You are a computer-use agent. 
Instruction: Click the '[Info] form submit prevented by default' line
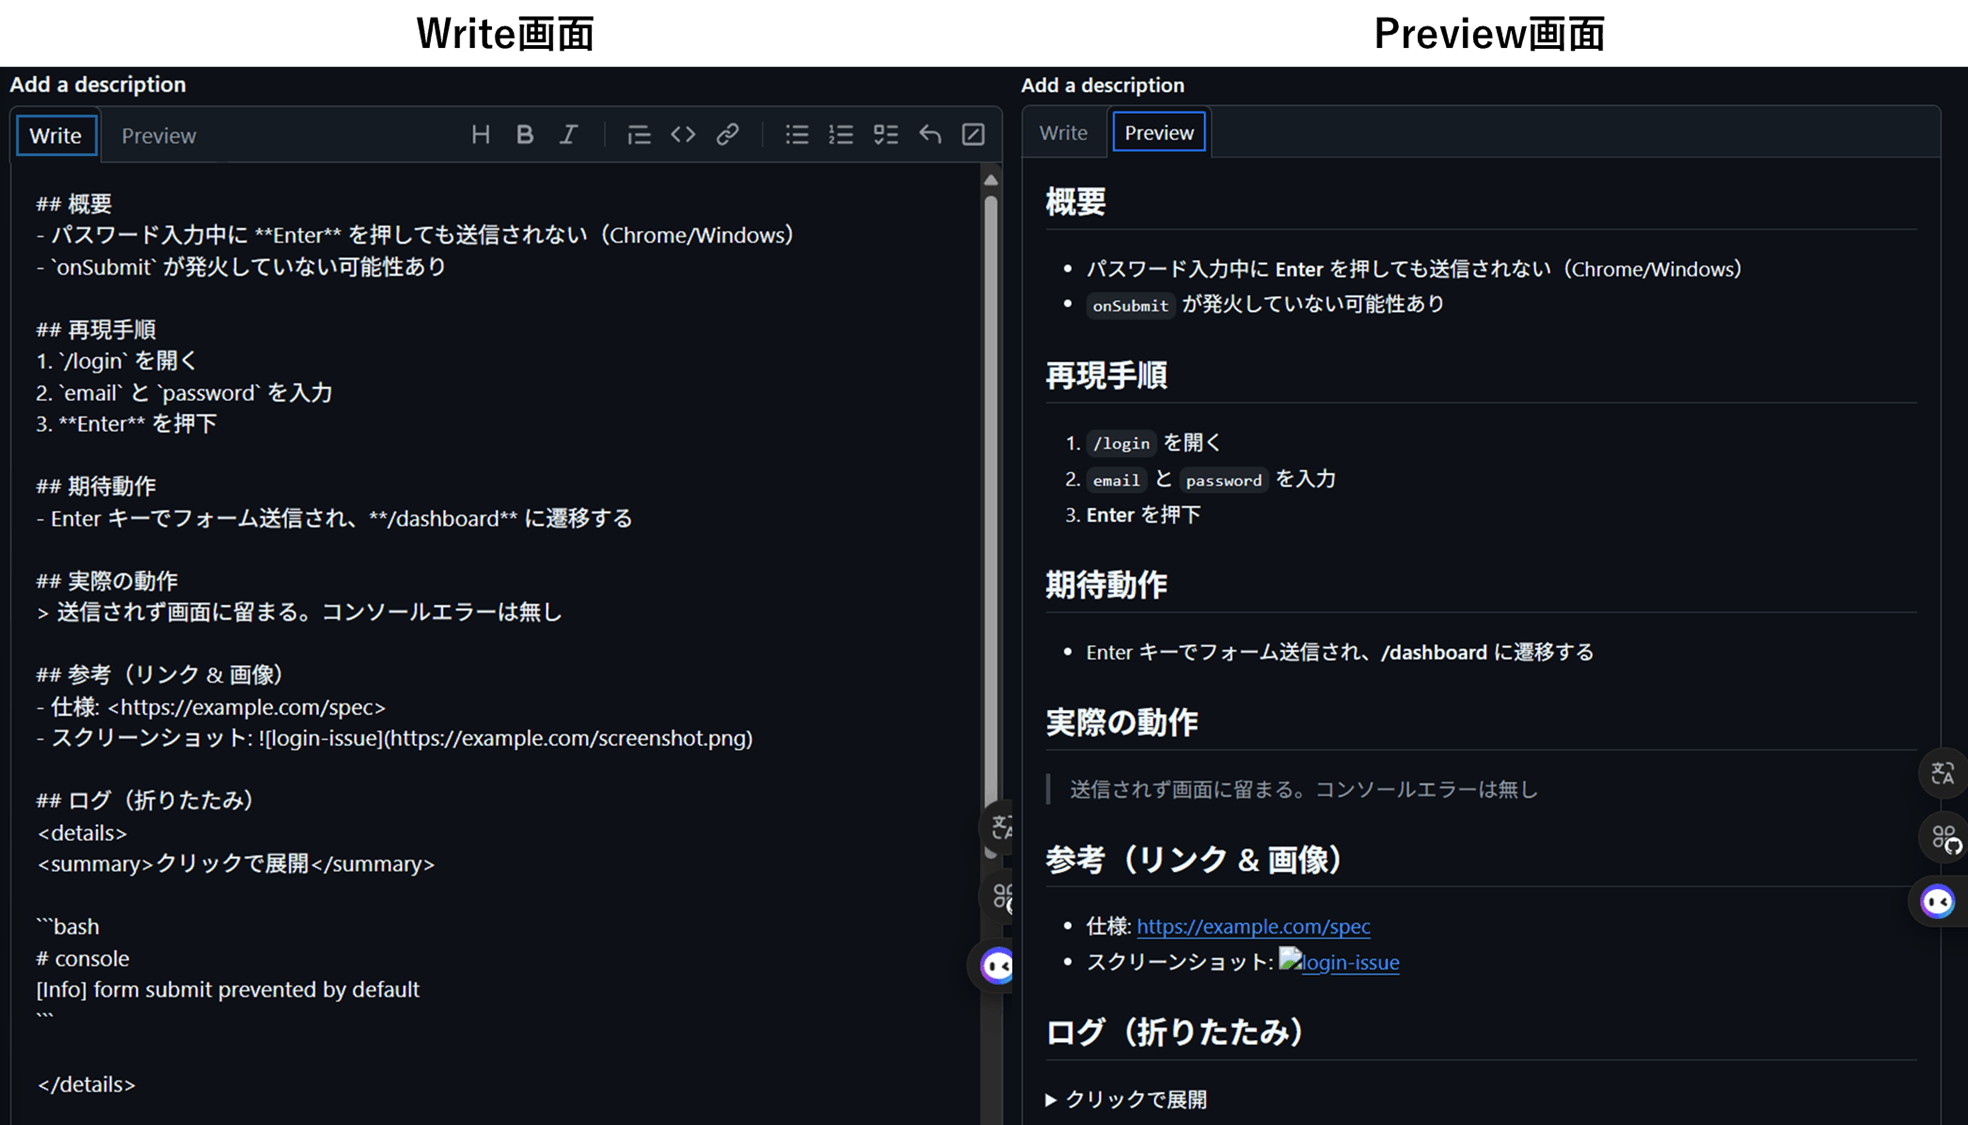tap(228, 990)
